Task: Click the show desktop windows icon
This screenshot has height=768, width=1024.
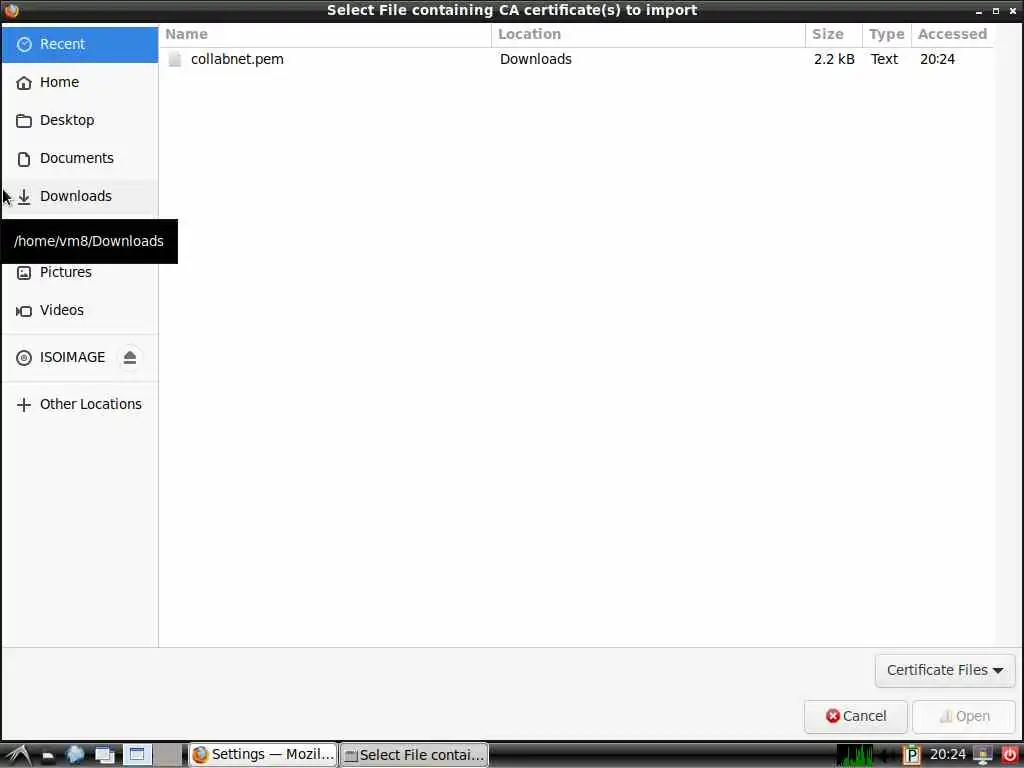Action: [x=104, y=756]
